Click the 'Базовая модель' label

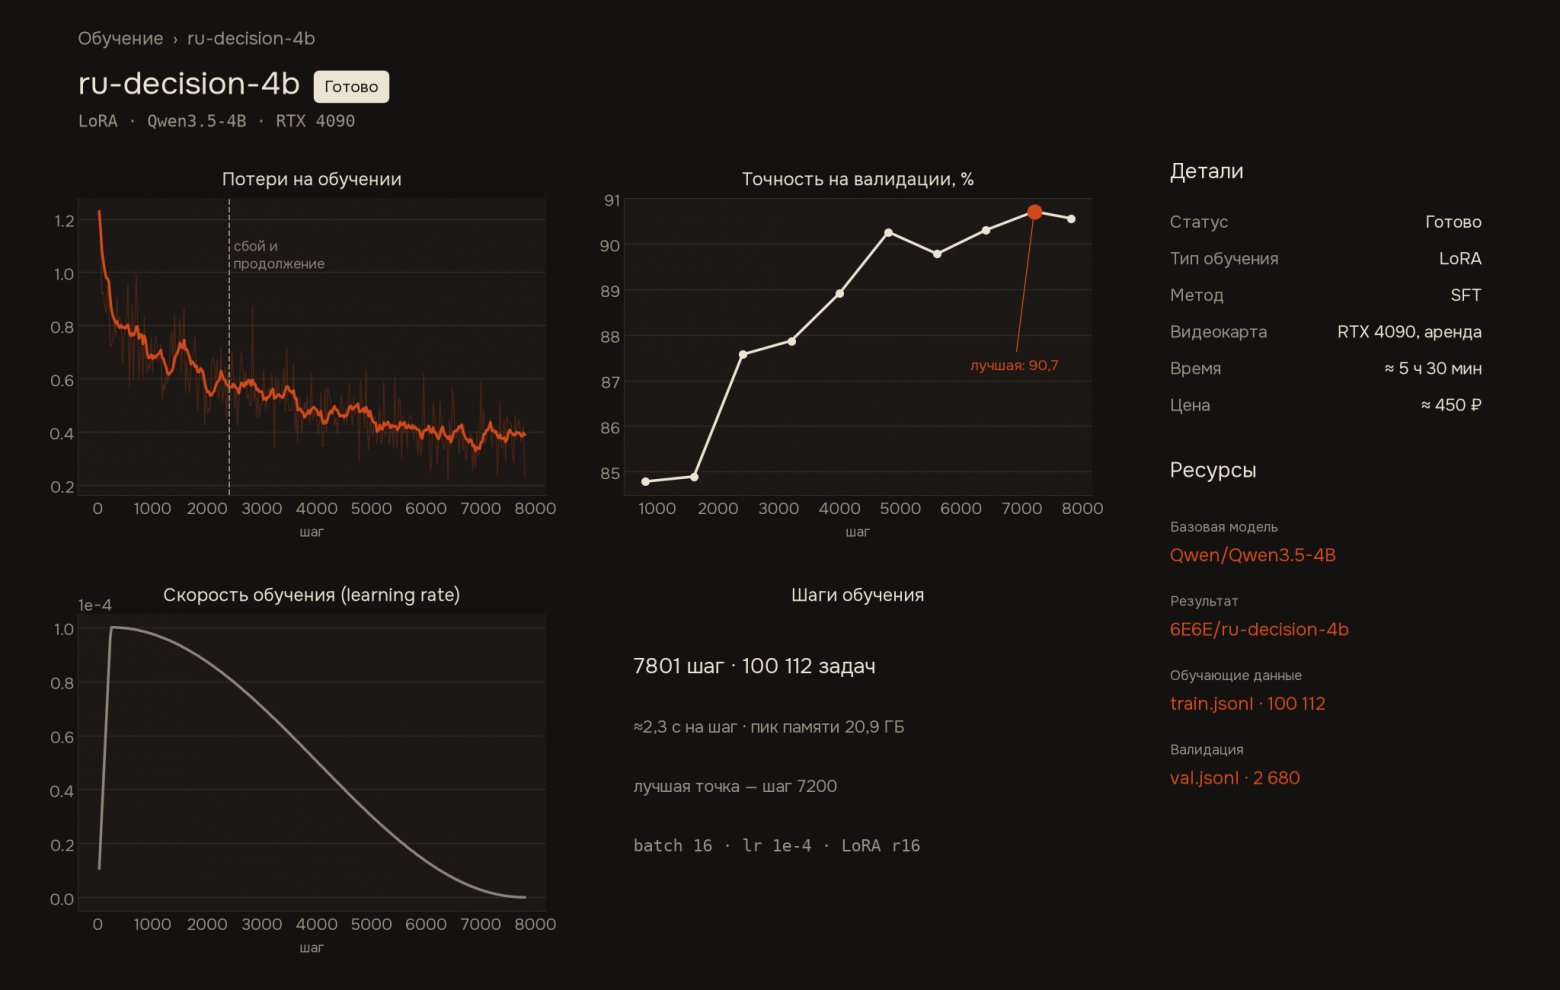[x=1224, y=527]
